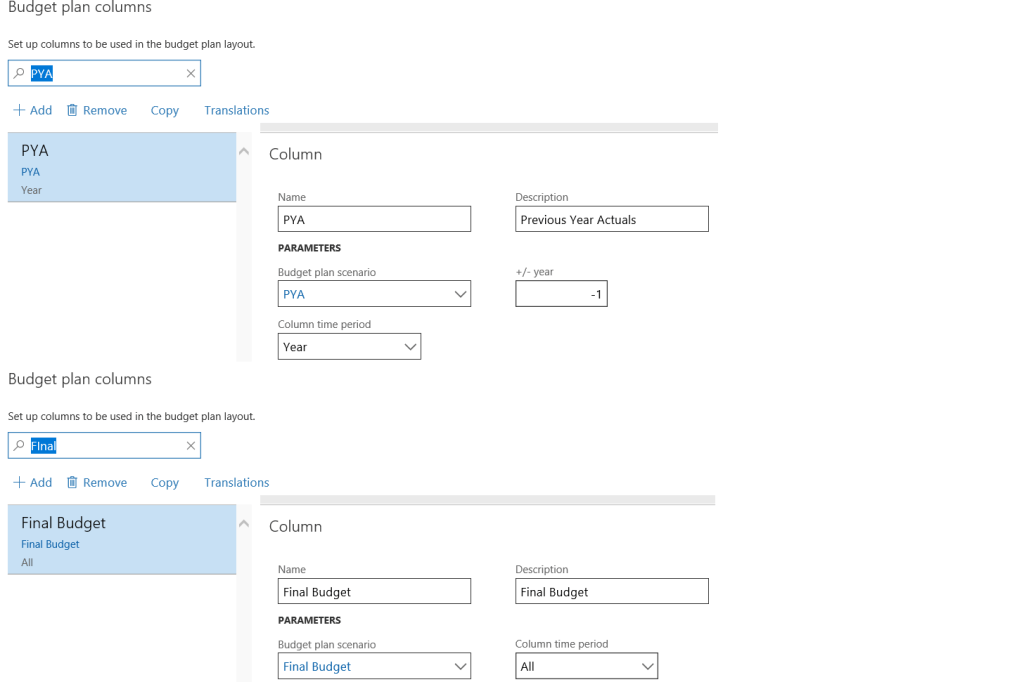Screen dimensions: 1024x682
Task: Click the search magnifier in the PYA filter box
Action: tap(17, 73)
